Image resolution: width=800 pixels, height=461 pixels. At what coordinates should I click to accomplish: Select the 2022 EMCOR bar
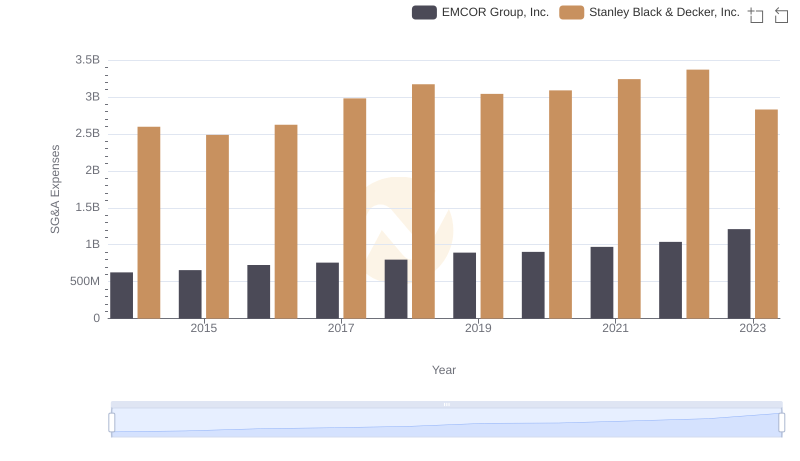(670, 280)
